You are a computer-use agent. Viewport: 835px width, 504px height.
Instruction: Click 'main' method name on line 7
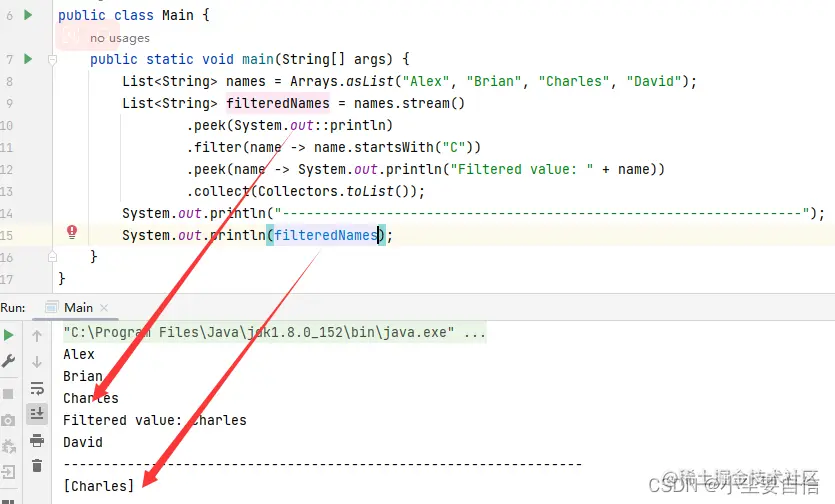[258, 59]
